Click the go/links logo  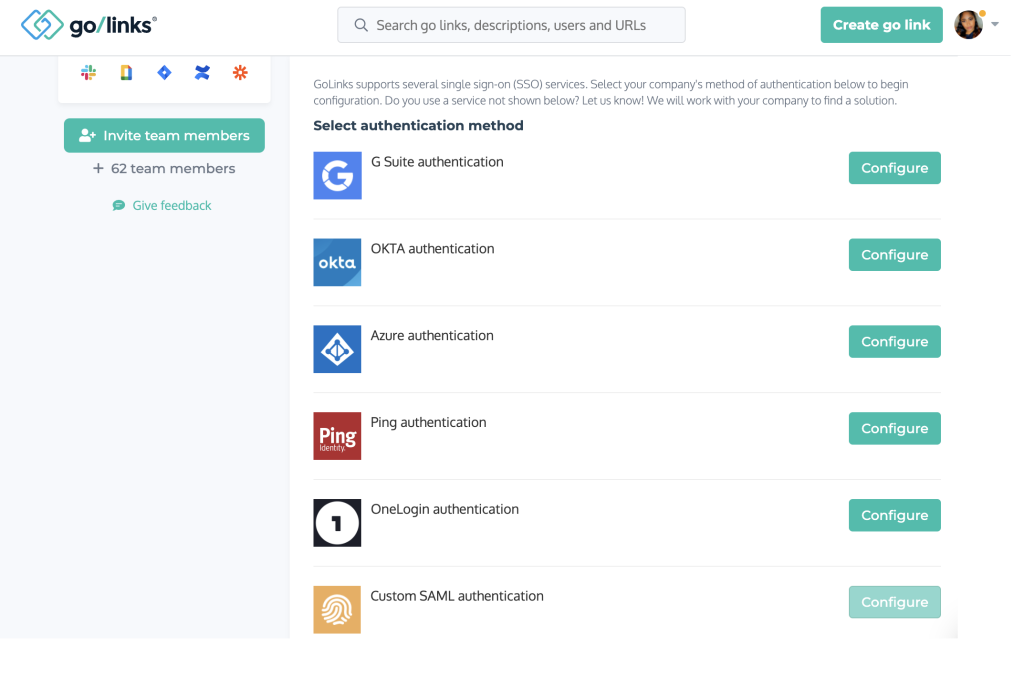tap(88, 24)
